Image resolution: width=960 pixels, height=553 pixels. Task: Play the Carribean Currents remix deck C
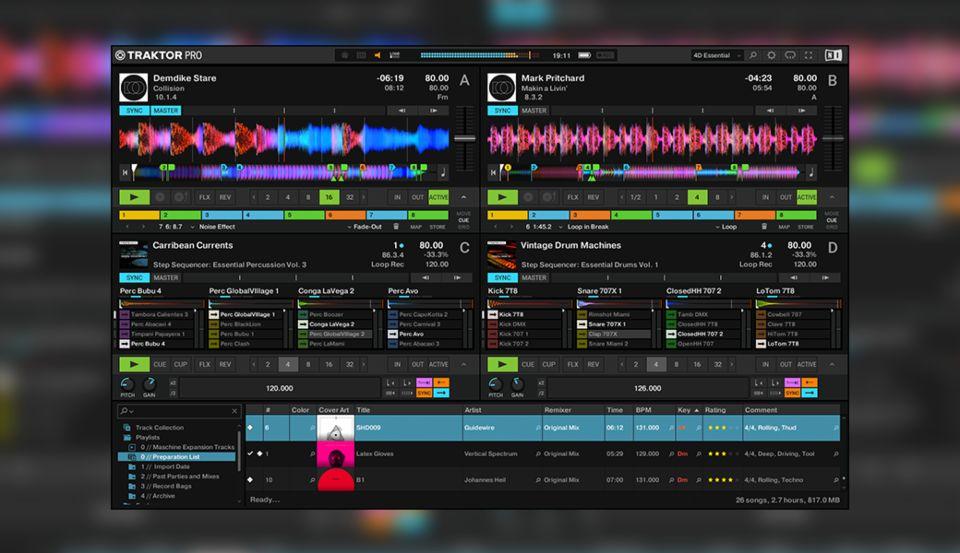[x=134, y=364]
